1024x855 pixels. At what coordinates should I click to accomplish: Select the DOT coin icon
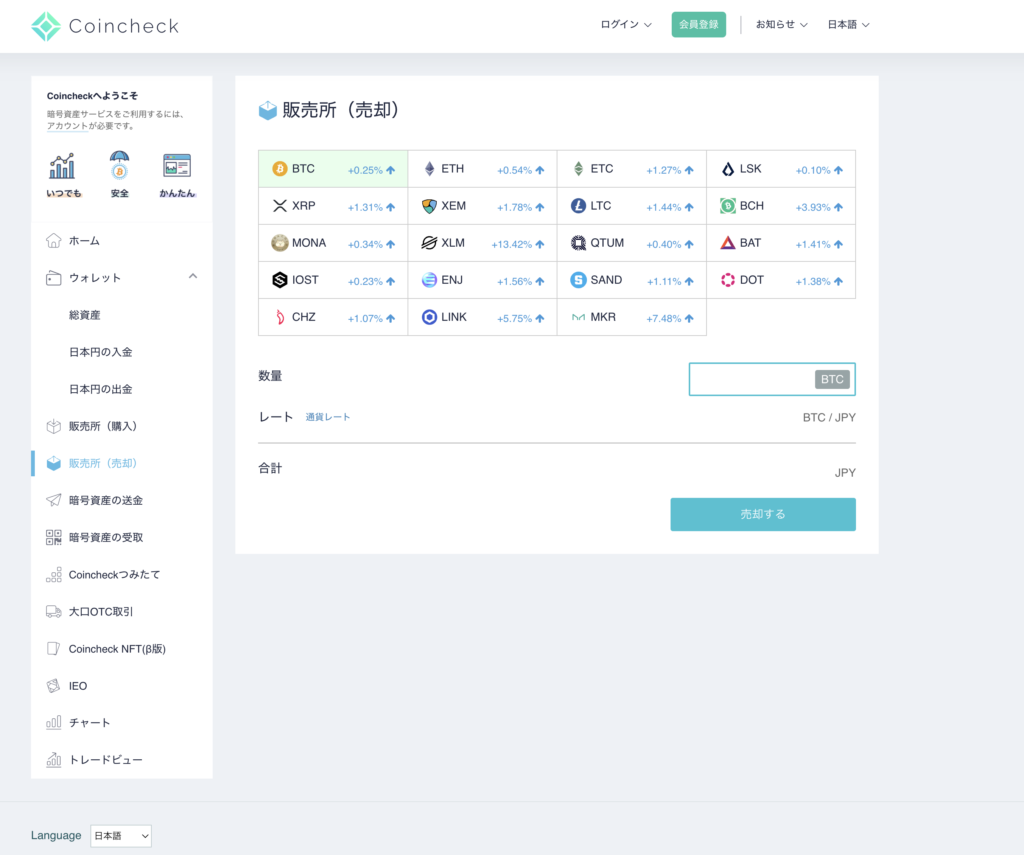click(728, 280)
